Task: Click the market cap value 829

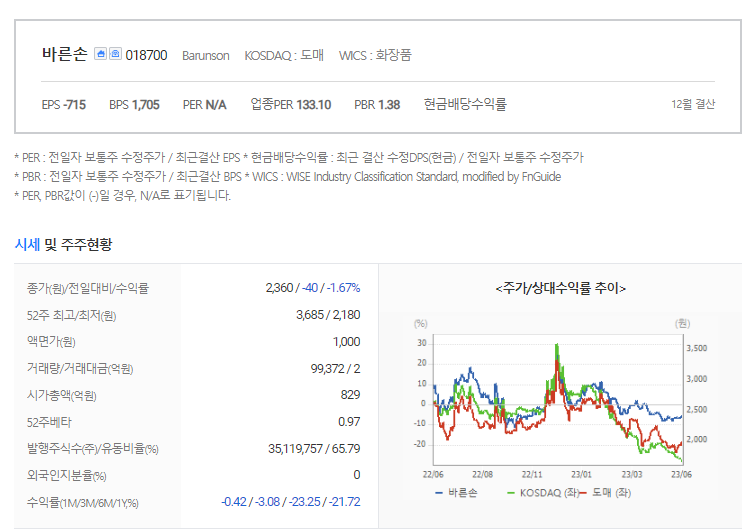Action: click(350, 395)
